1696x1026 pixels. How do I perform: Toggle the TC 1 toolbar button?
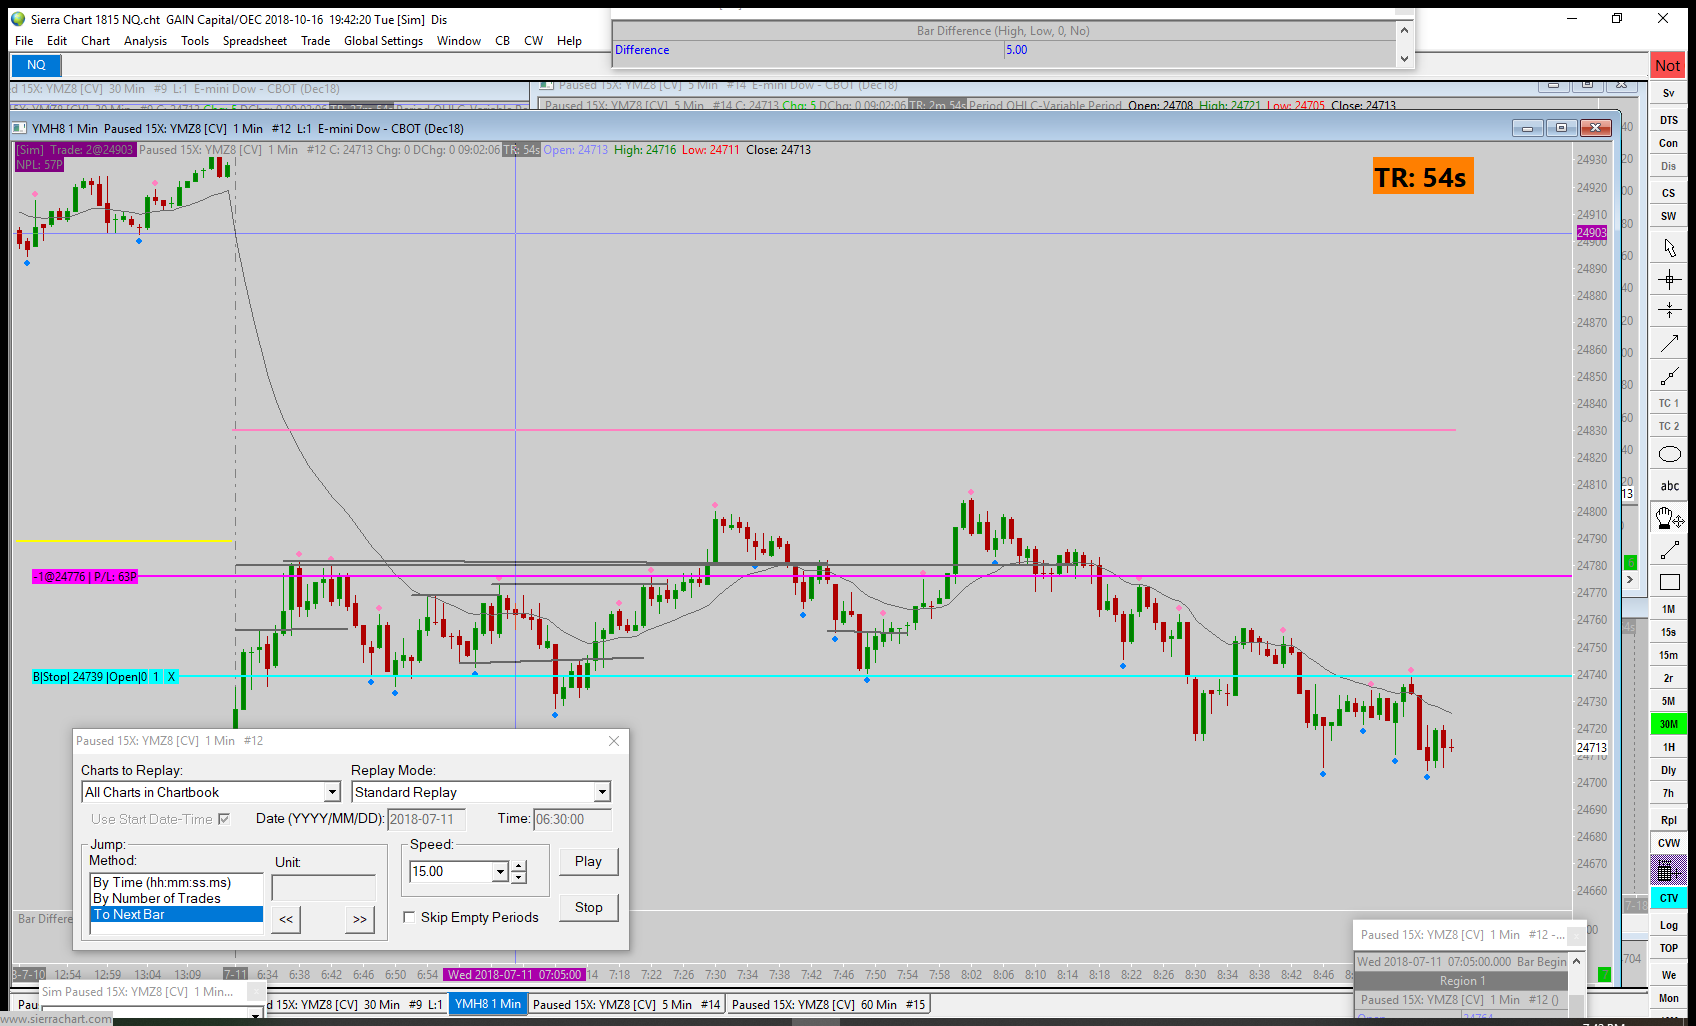(1669, 403)
